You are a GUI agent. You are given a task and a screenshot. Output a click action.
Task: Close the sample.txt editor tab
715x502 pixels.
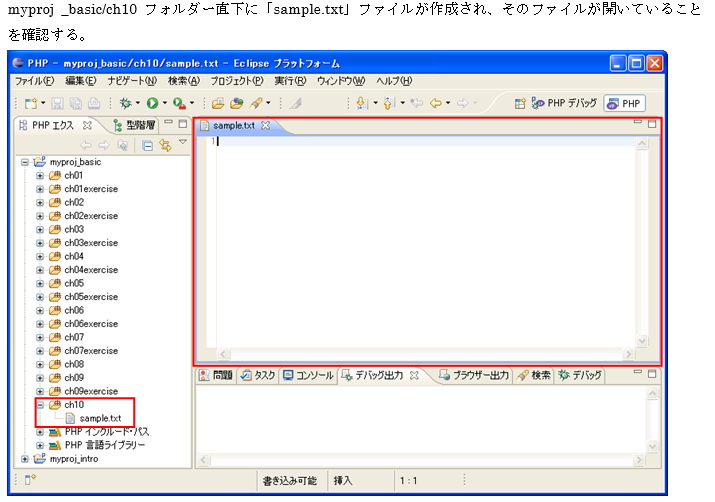pyautogui.click(x=265, y=125)
